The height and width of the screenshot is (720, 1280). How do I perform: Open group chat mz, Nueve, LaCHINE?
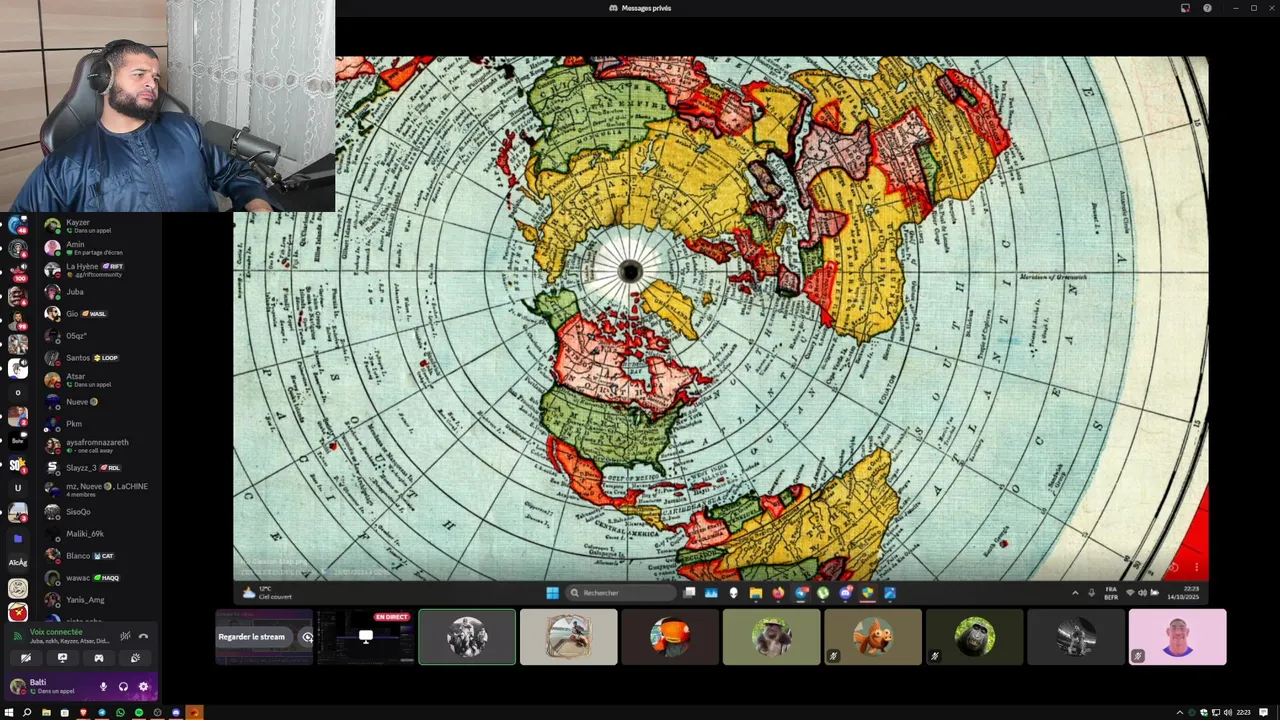pyautogui.click(x=98, y=490)
